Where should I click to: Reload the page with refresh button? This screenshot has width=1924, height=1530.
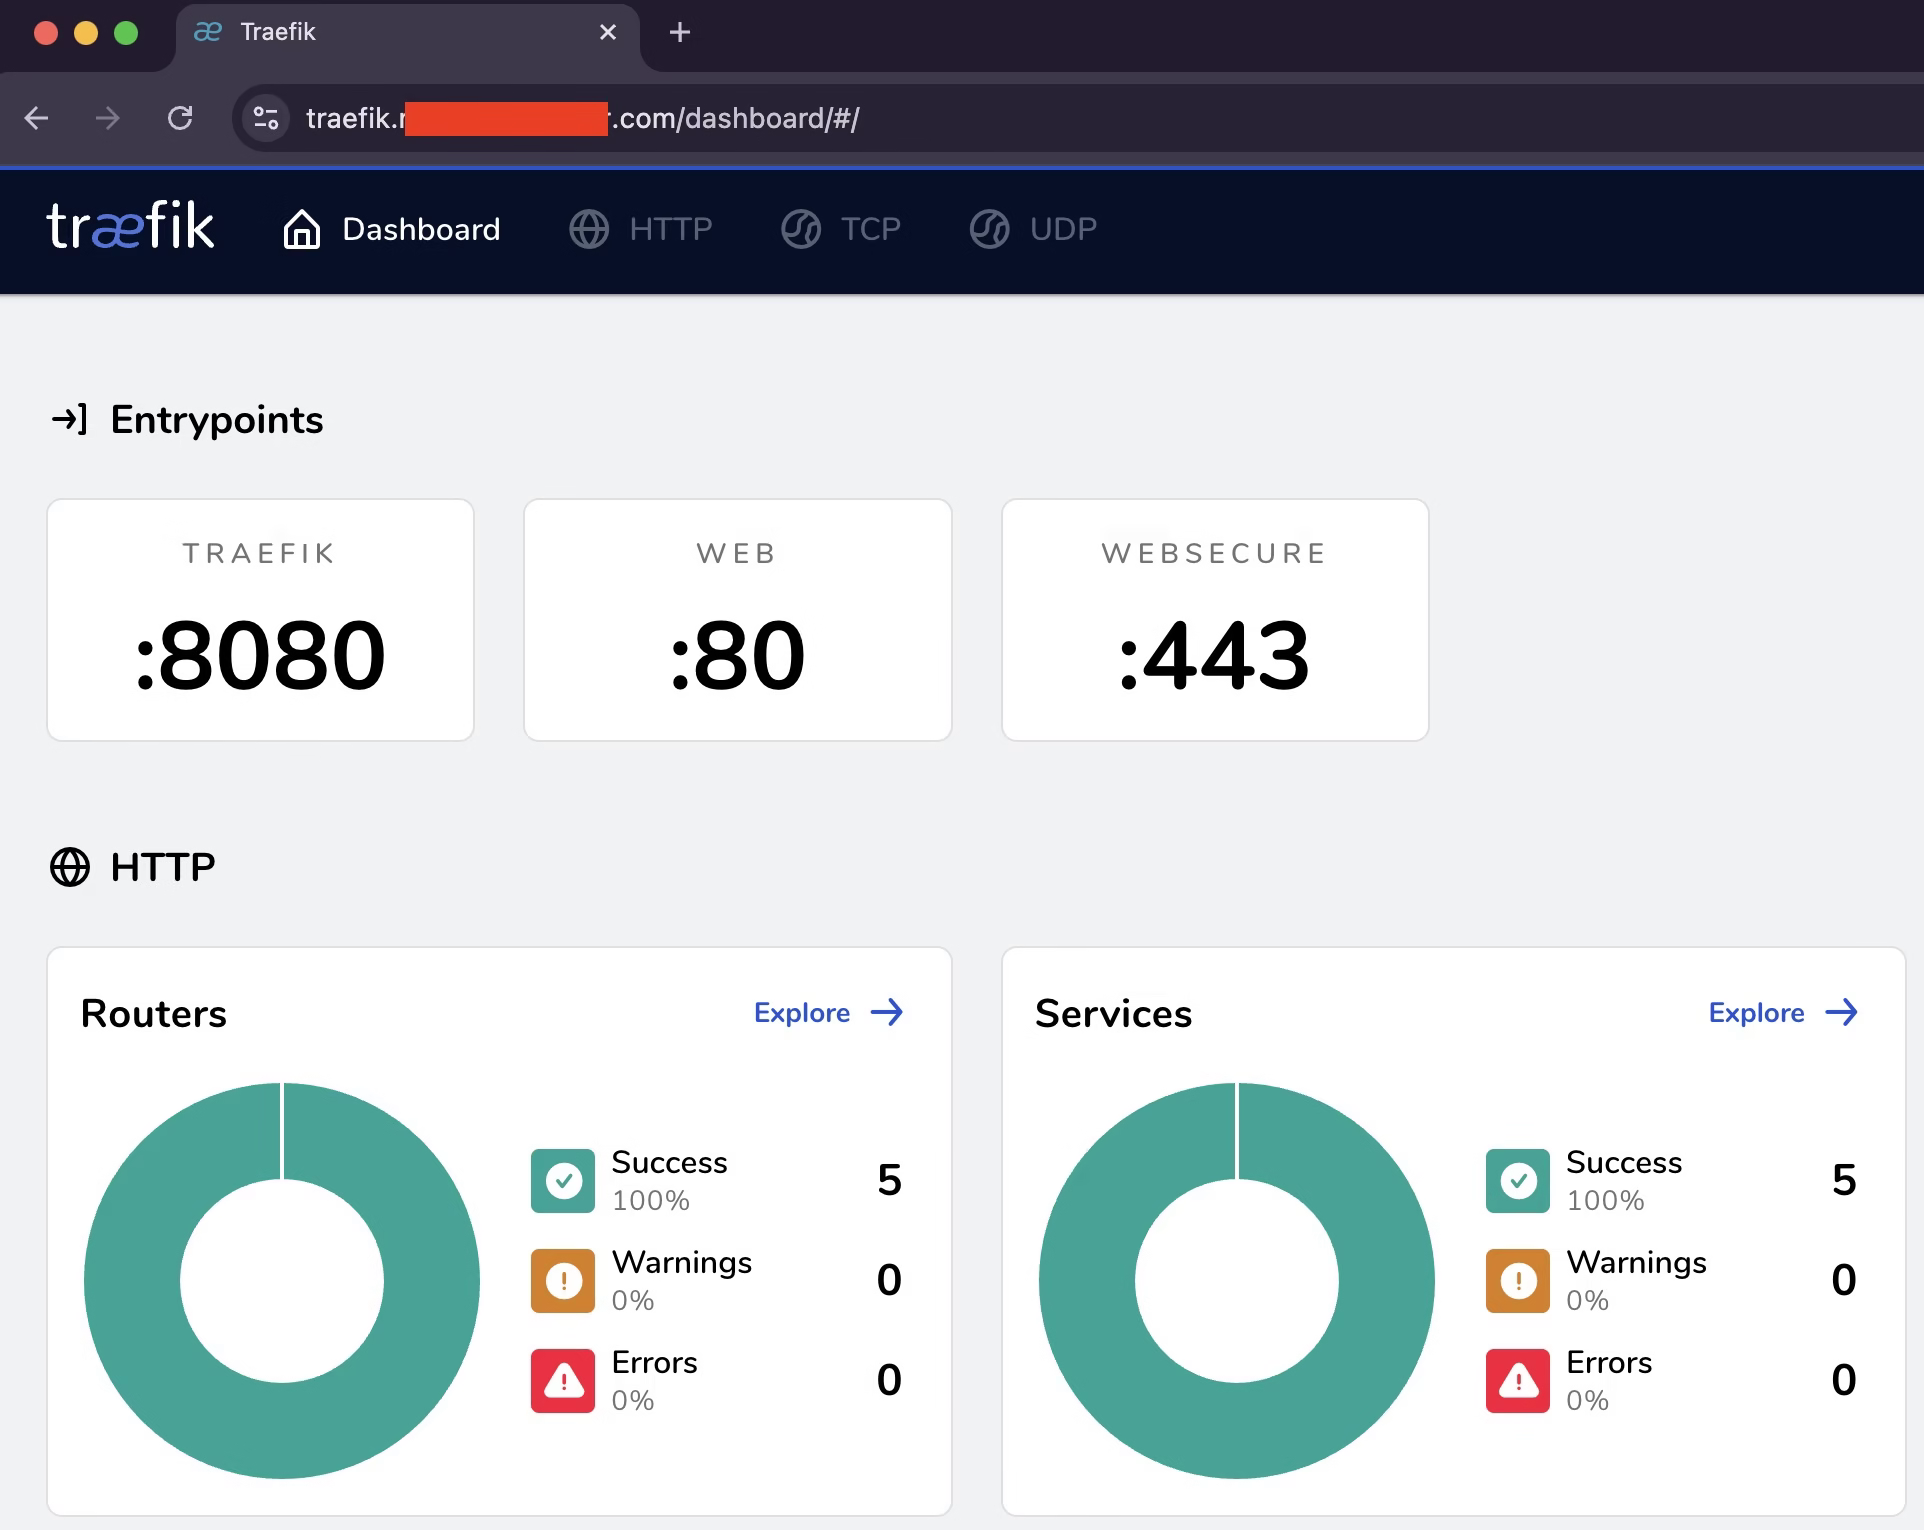pos(180,118)
